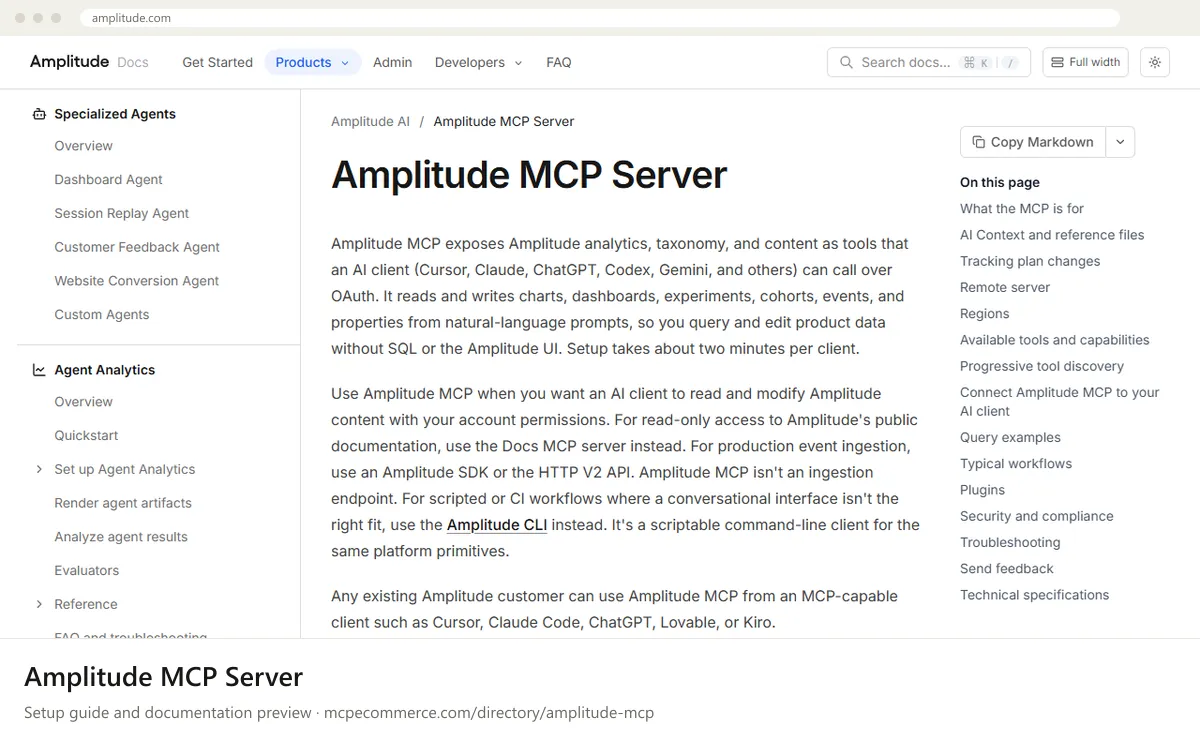This screenshot has width=1200, height=750.
Task: Jump to Available tools and capabilities
Action: click(1055, 340)
